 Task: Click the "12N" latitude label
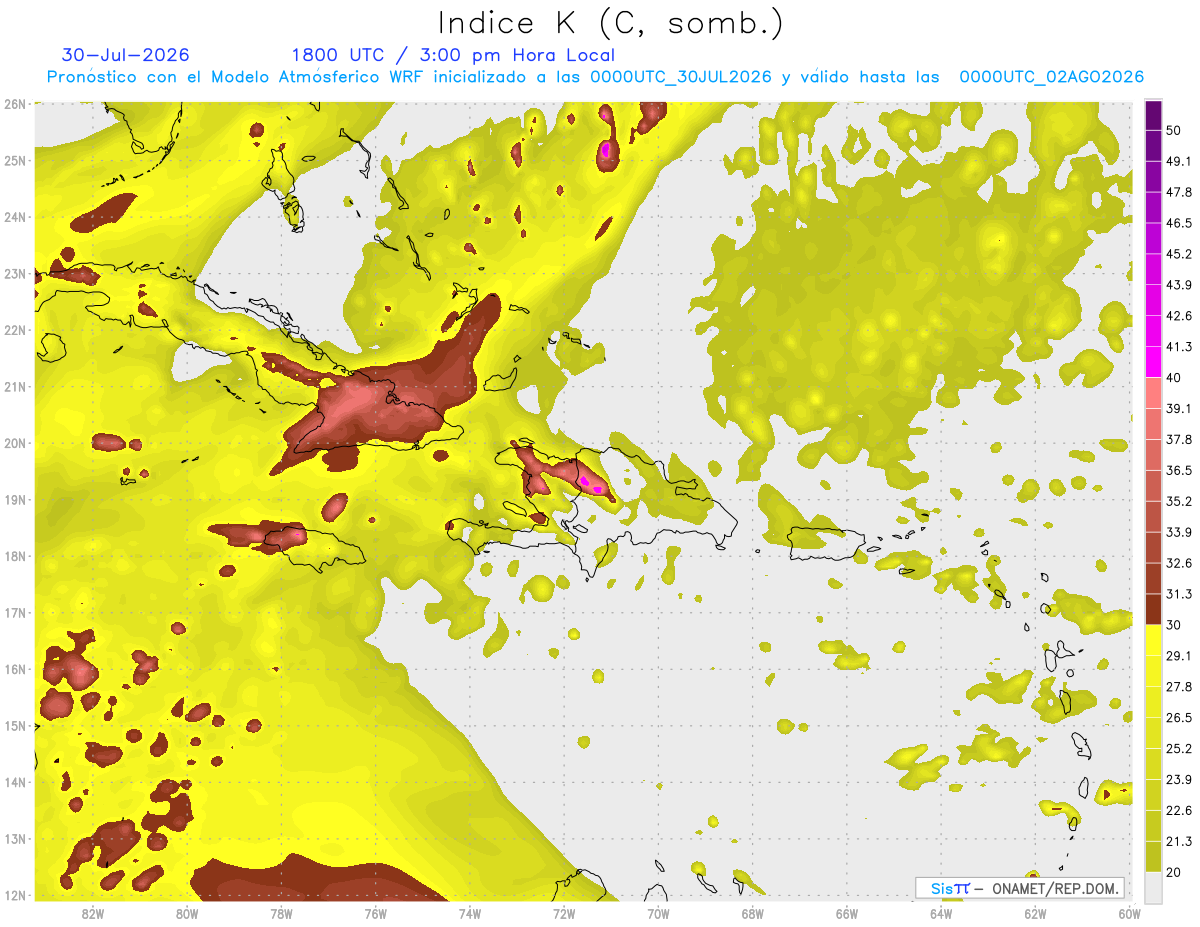(15, 895)
